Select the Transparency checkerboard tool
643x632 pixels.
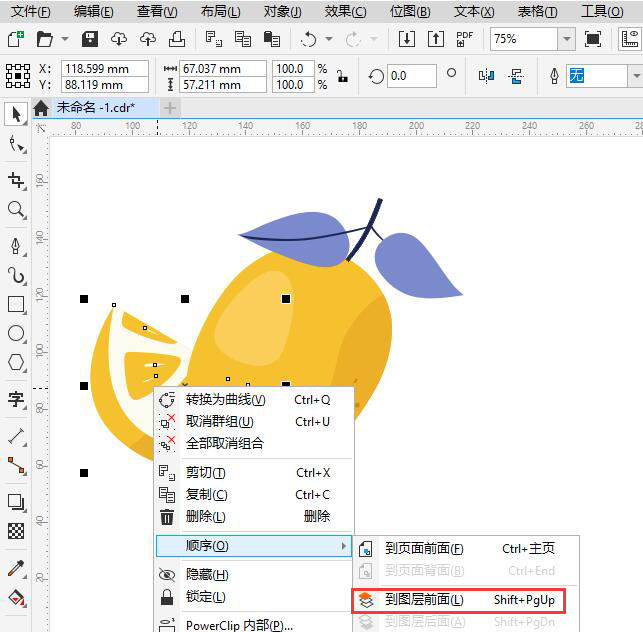pyautogui.click(x=16, y=531)
